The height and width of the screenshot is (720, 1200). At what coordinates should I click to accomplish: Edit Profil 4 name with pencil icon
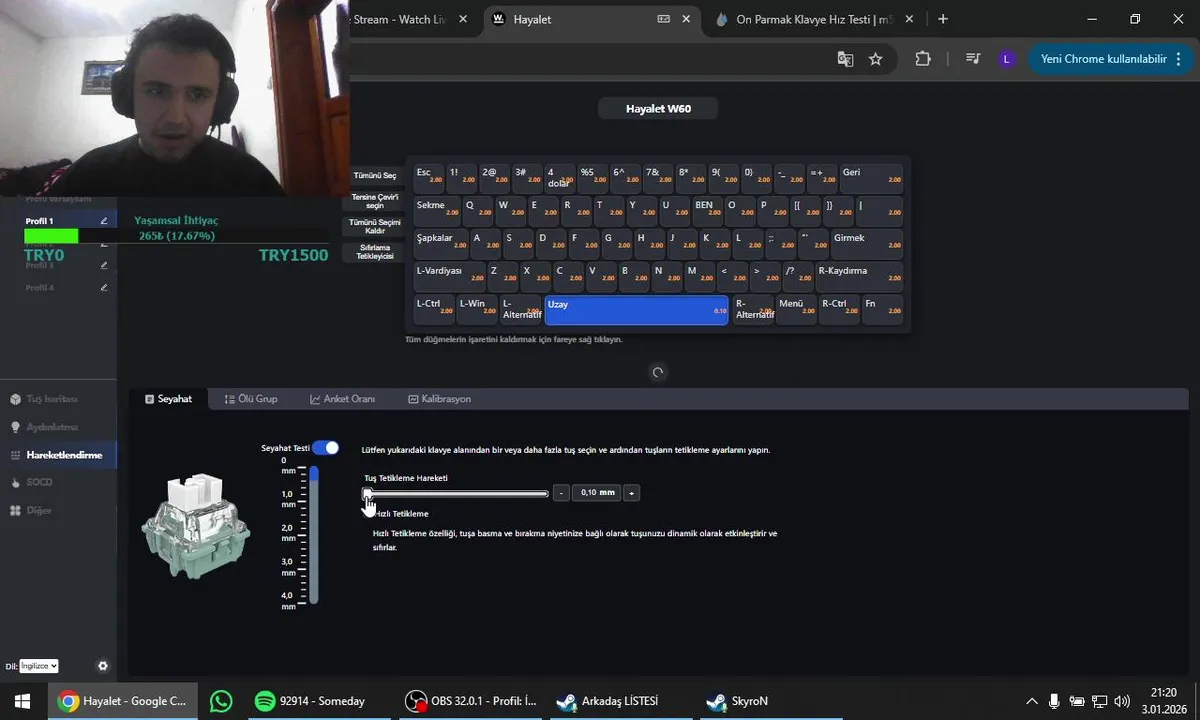104,288
